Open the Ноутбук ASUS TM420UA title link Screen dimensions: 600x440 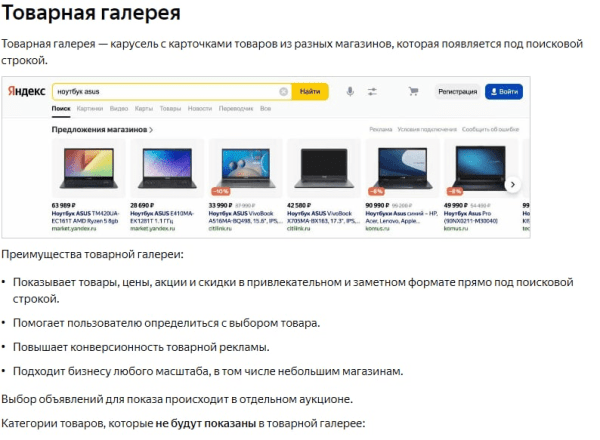coord(86,217)
